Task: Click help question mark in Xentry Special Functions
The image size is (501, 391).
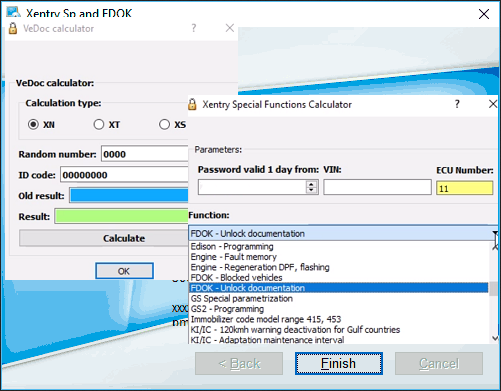Action: [x=457, y=104]
